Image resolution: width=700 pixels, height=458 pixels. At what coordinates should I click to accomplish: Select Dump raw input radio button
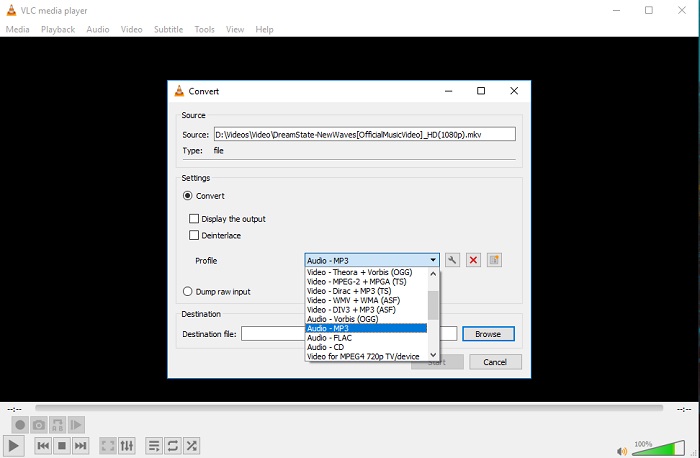point(188,291)
